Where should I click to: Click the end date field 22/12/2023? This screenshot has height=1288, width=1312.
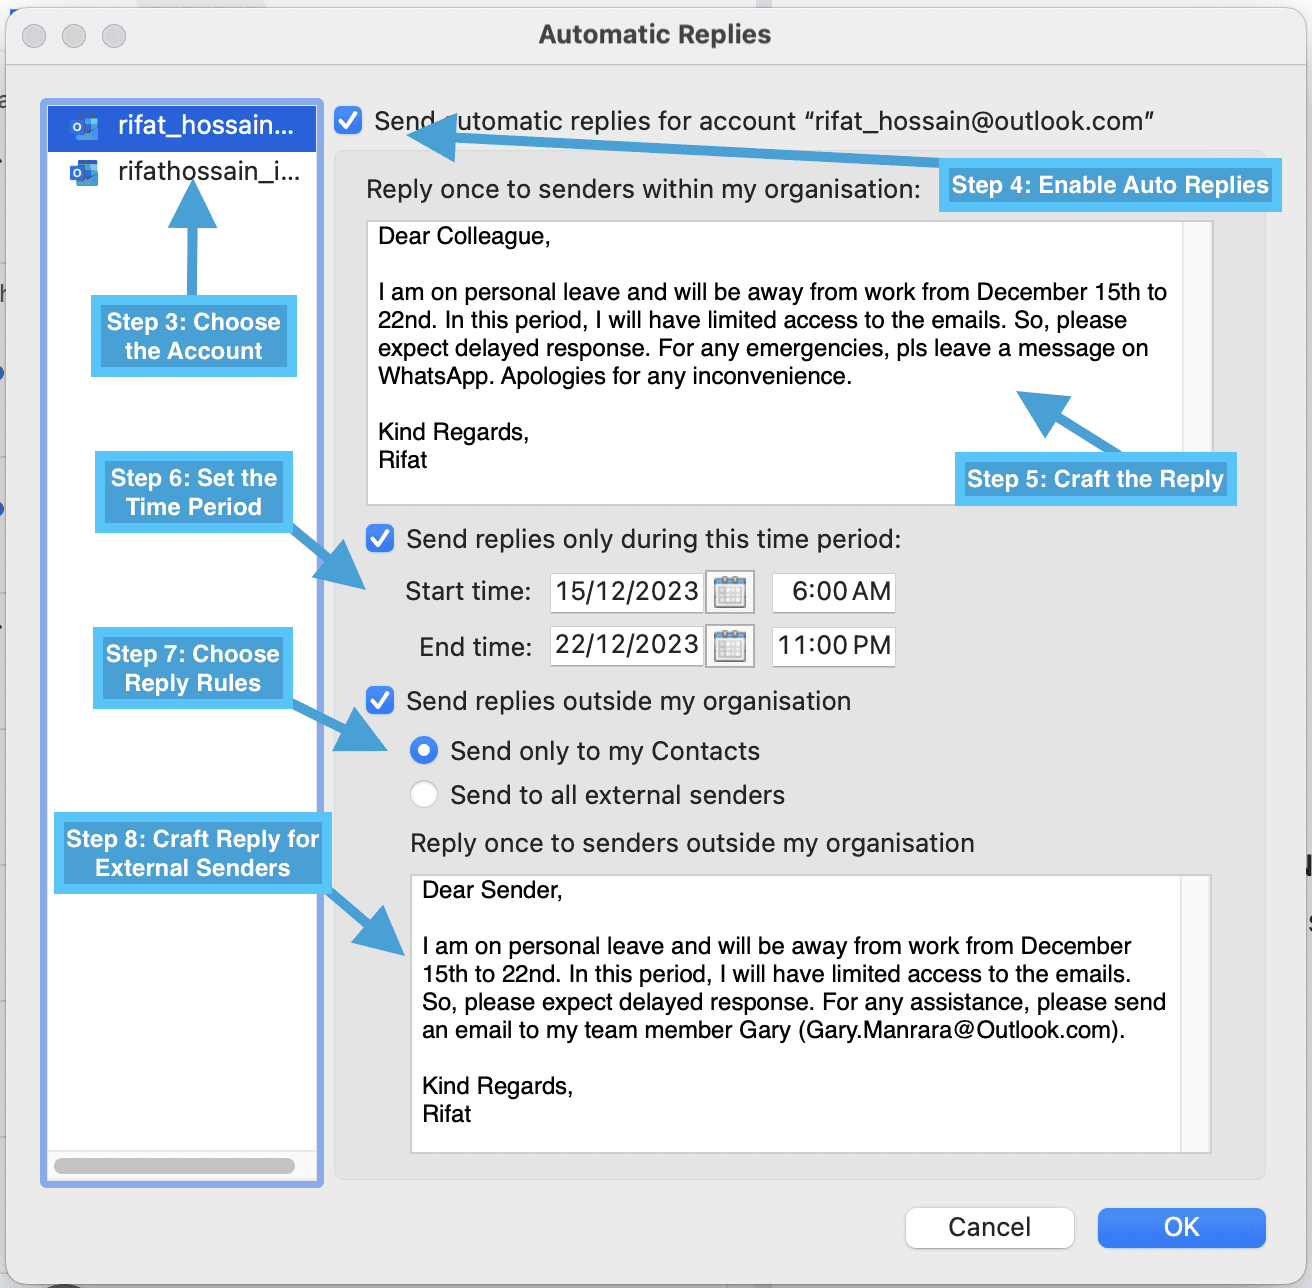[626, 645]
